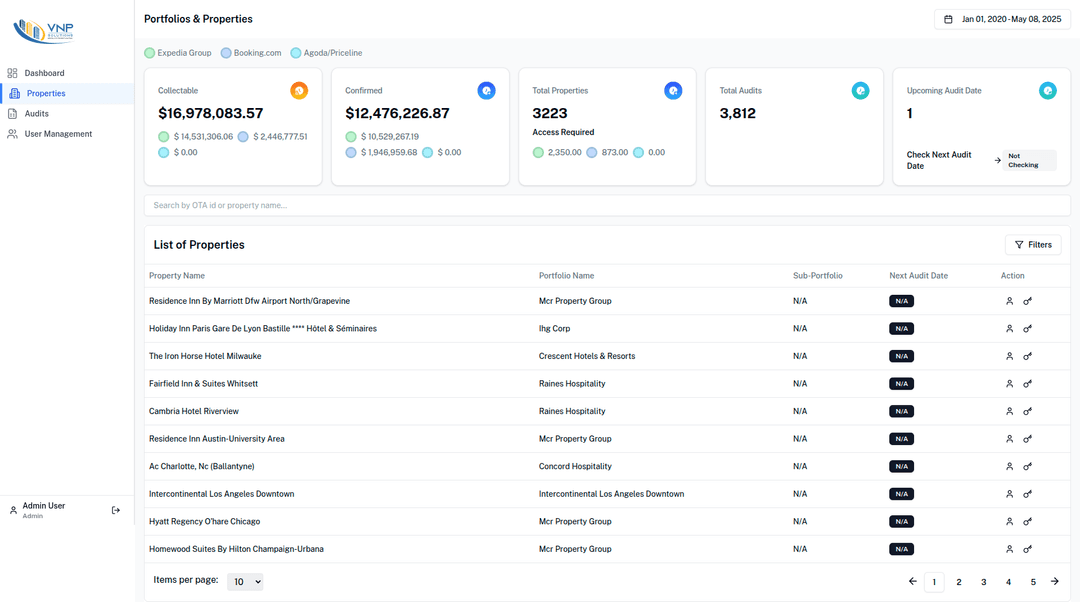The image size is (1080, 602).
Task: Click Expedia Group green legend swatch
Action: pyautogui.click(x=149, y=53)
